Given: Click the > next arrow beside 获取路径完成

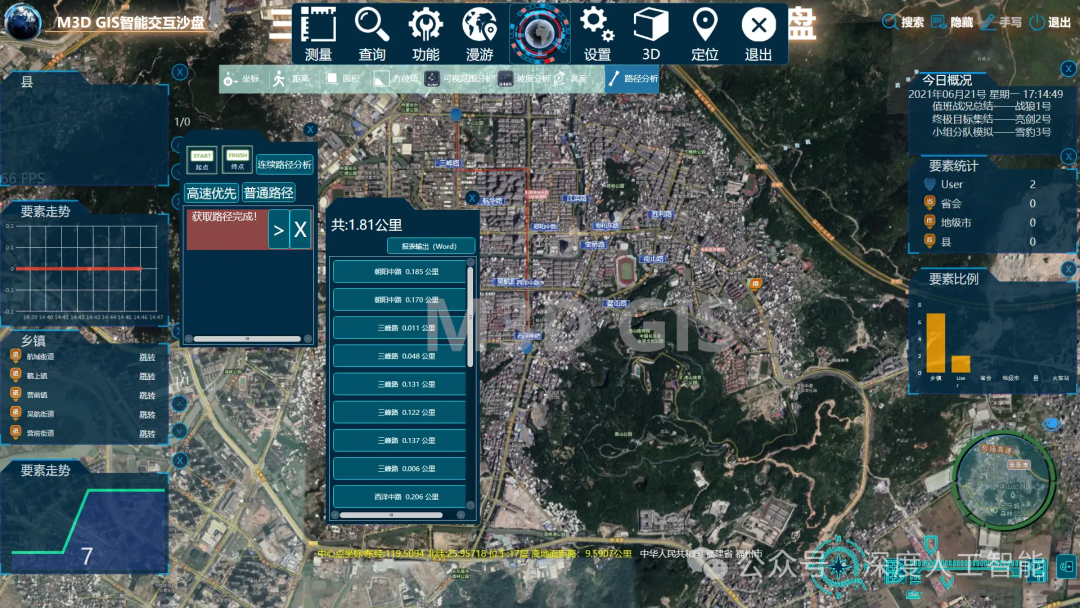Looking at the screenshot, I should [x=278, y=230].
